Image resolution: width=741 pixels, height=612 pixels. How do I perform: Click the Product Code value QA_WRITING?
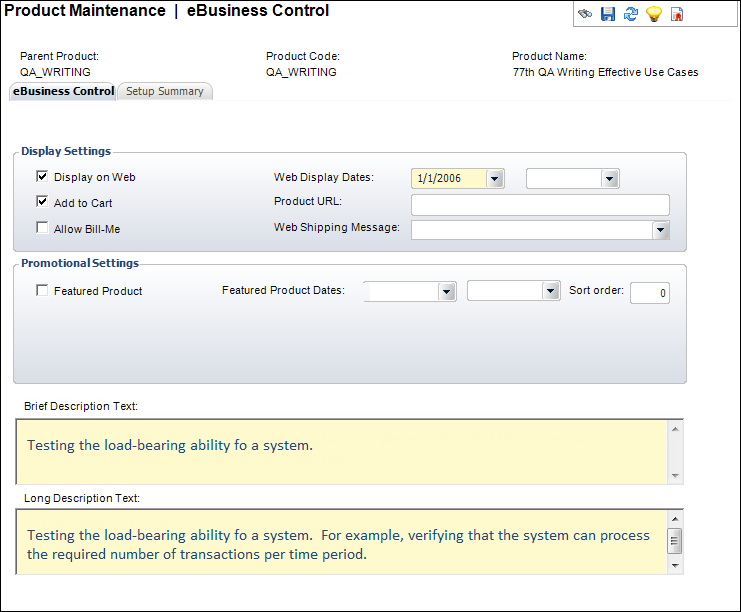tap(301, 72)
